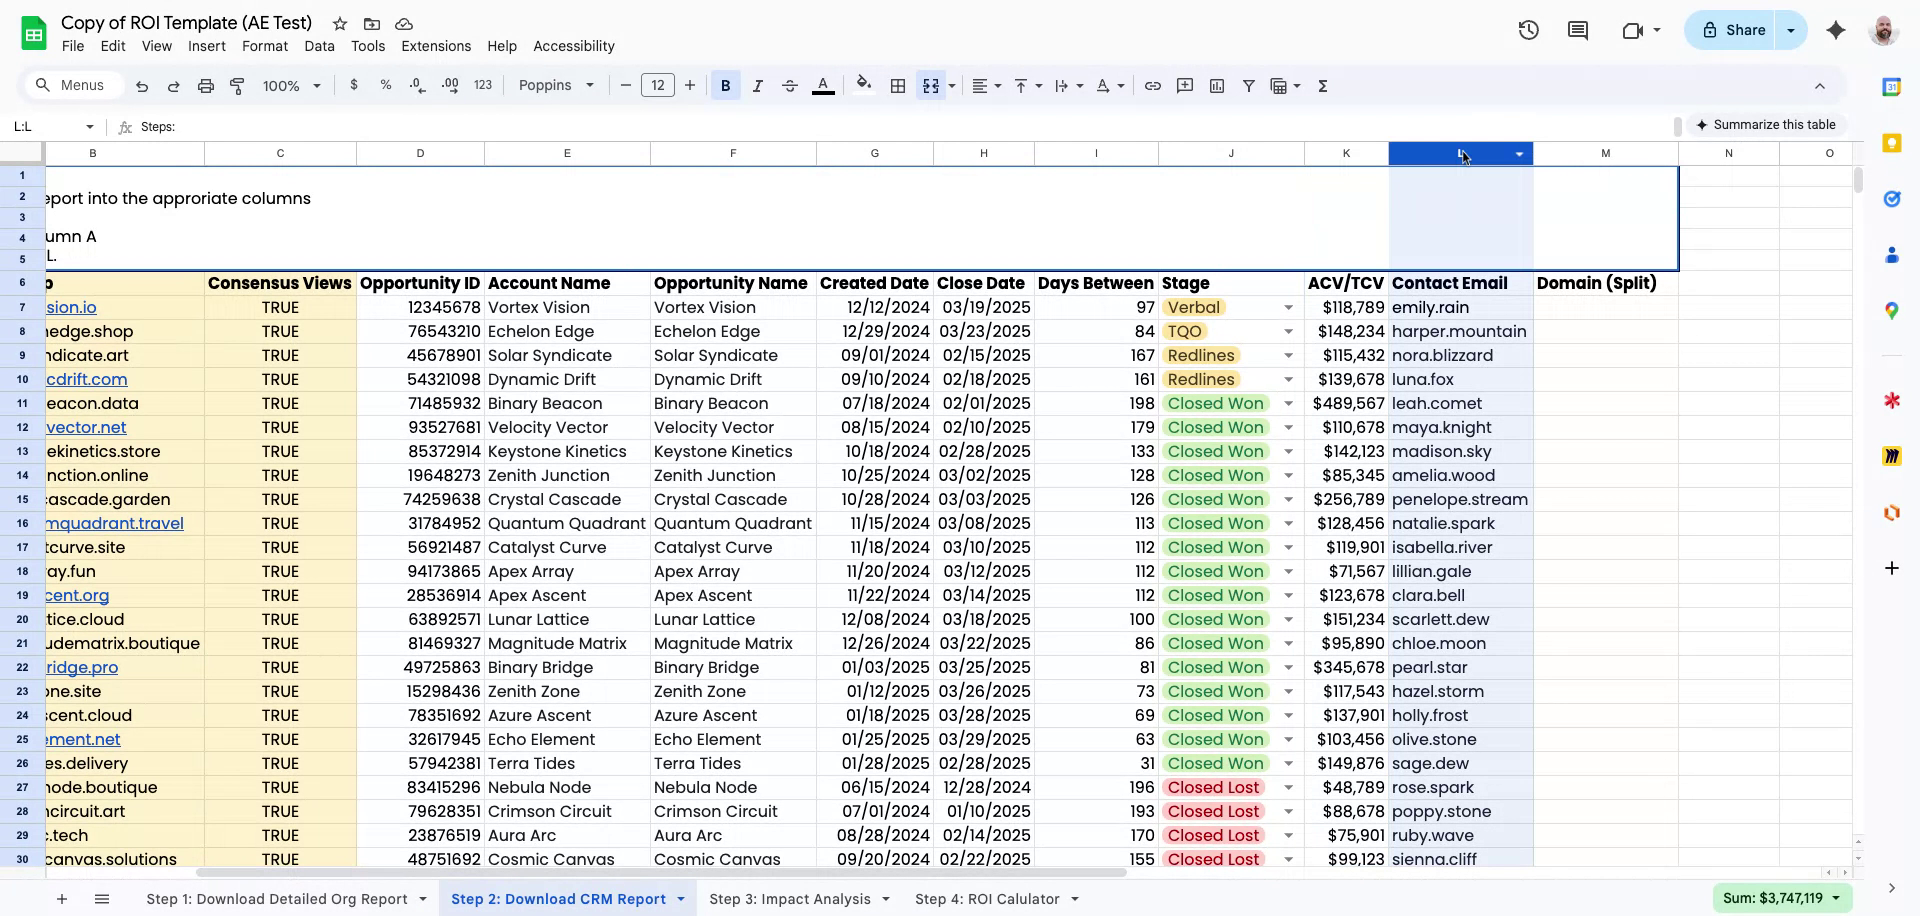The height and width of the screenshot is (916, 1920).
Task: Click Summarize this table button
Action: [1766, 125]
